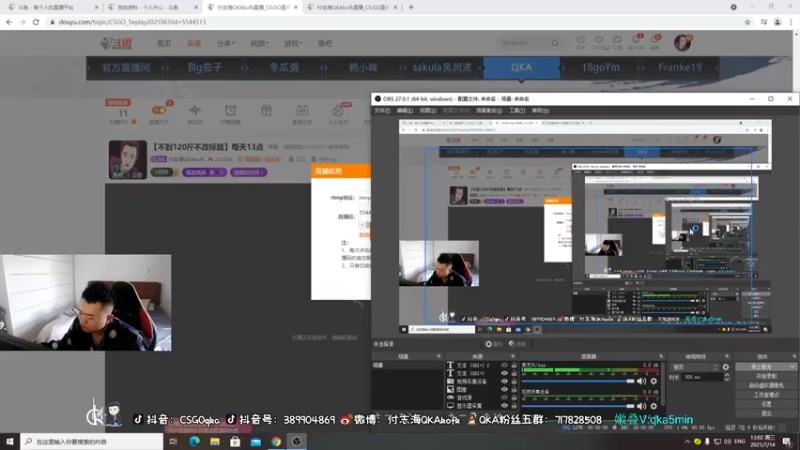Open properties of the selected OBS source
Viewport: 800px width, 450px height.
[x=493, y=344]
